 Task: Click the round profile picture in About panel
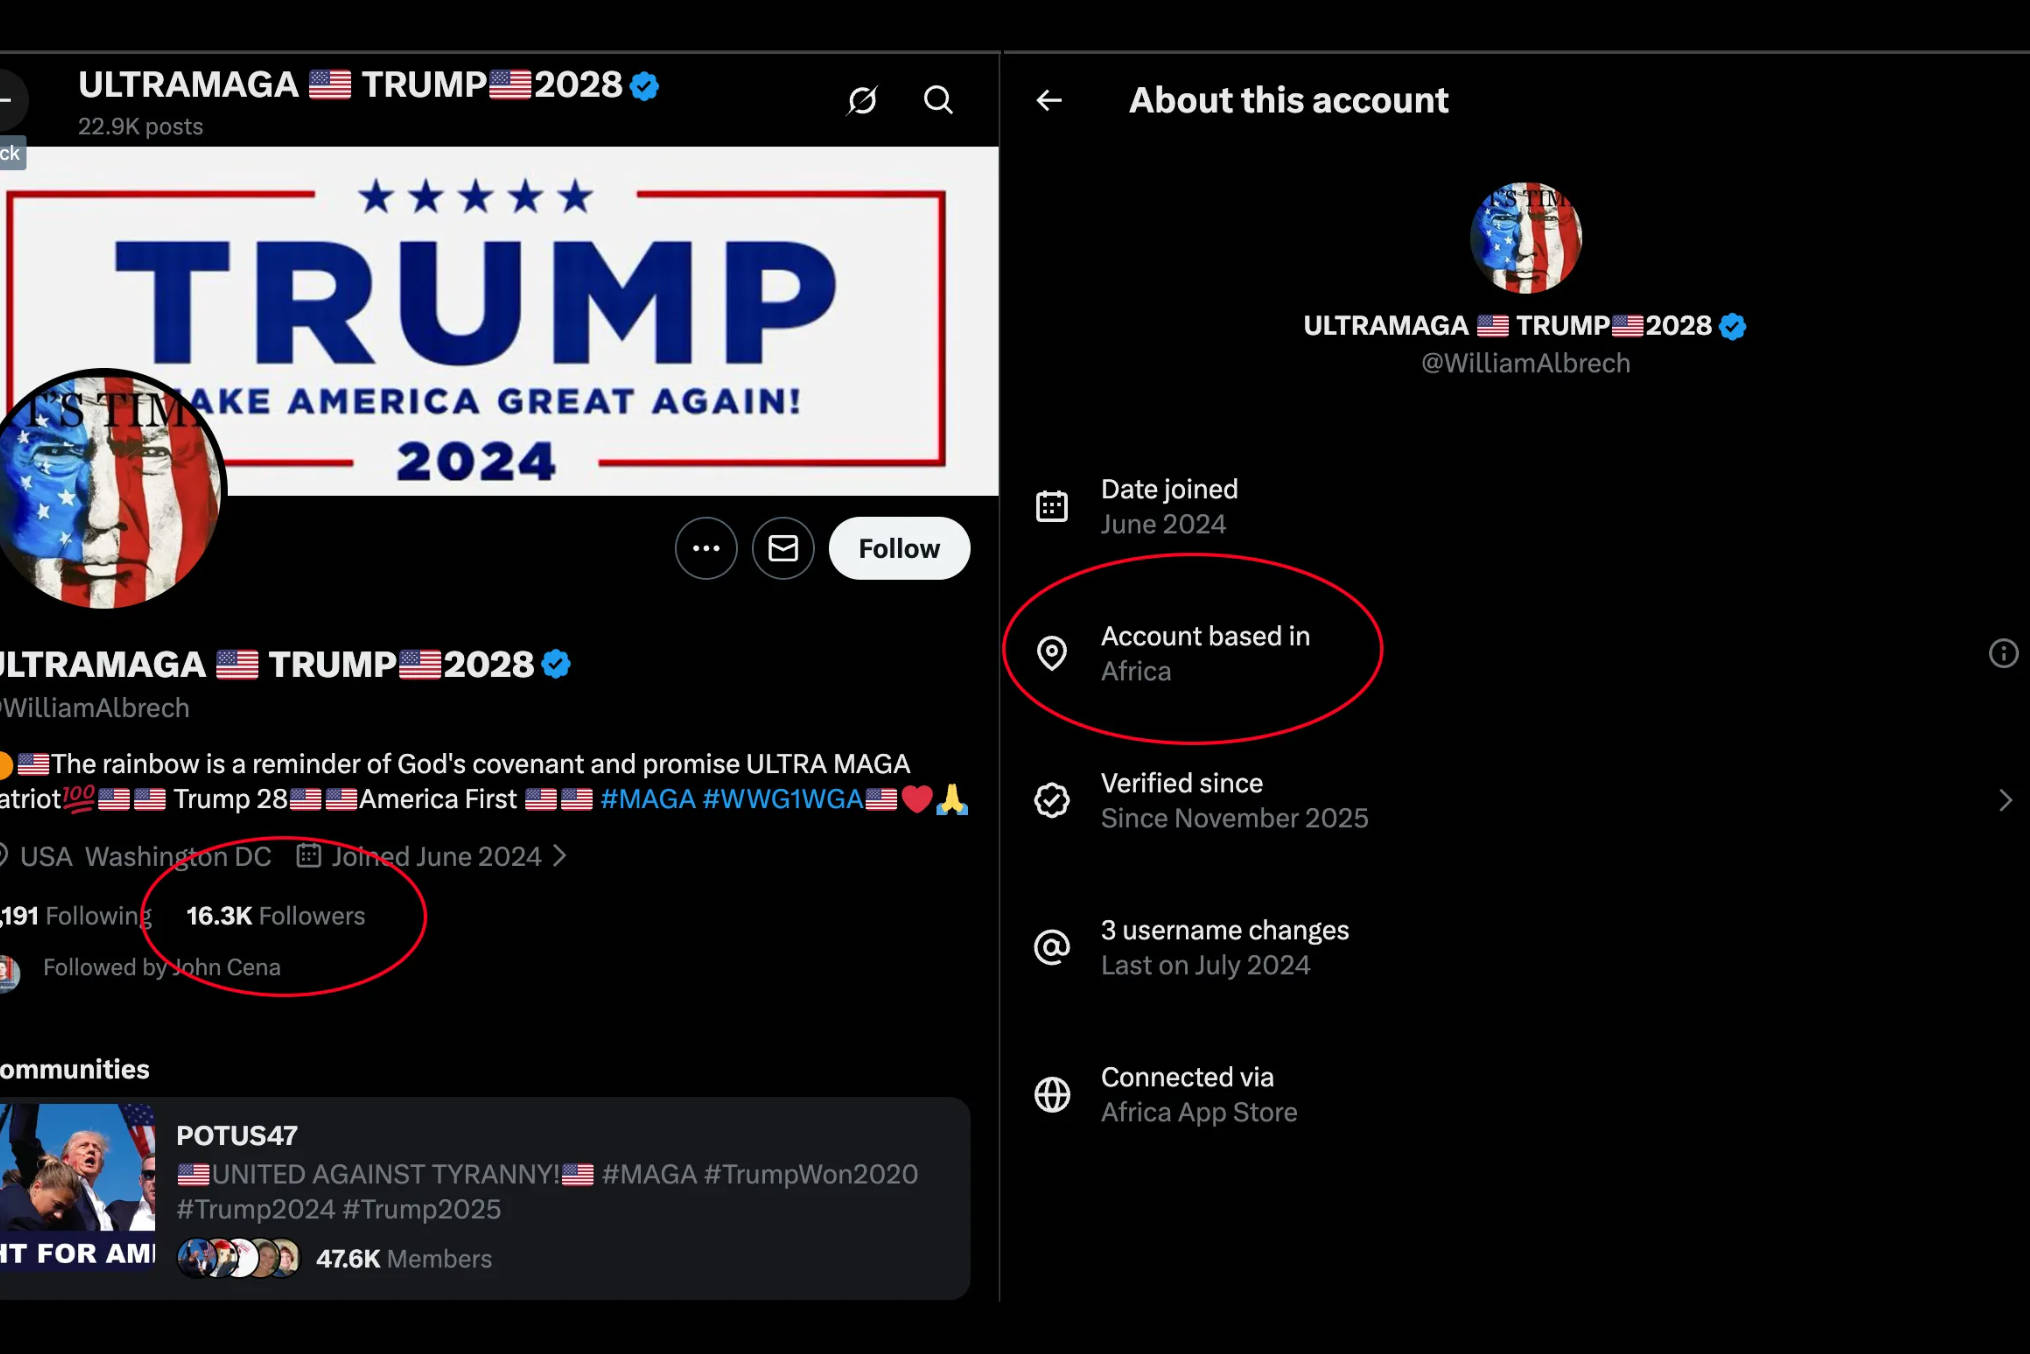click(x=1525, y=238)
